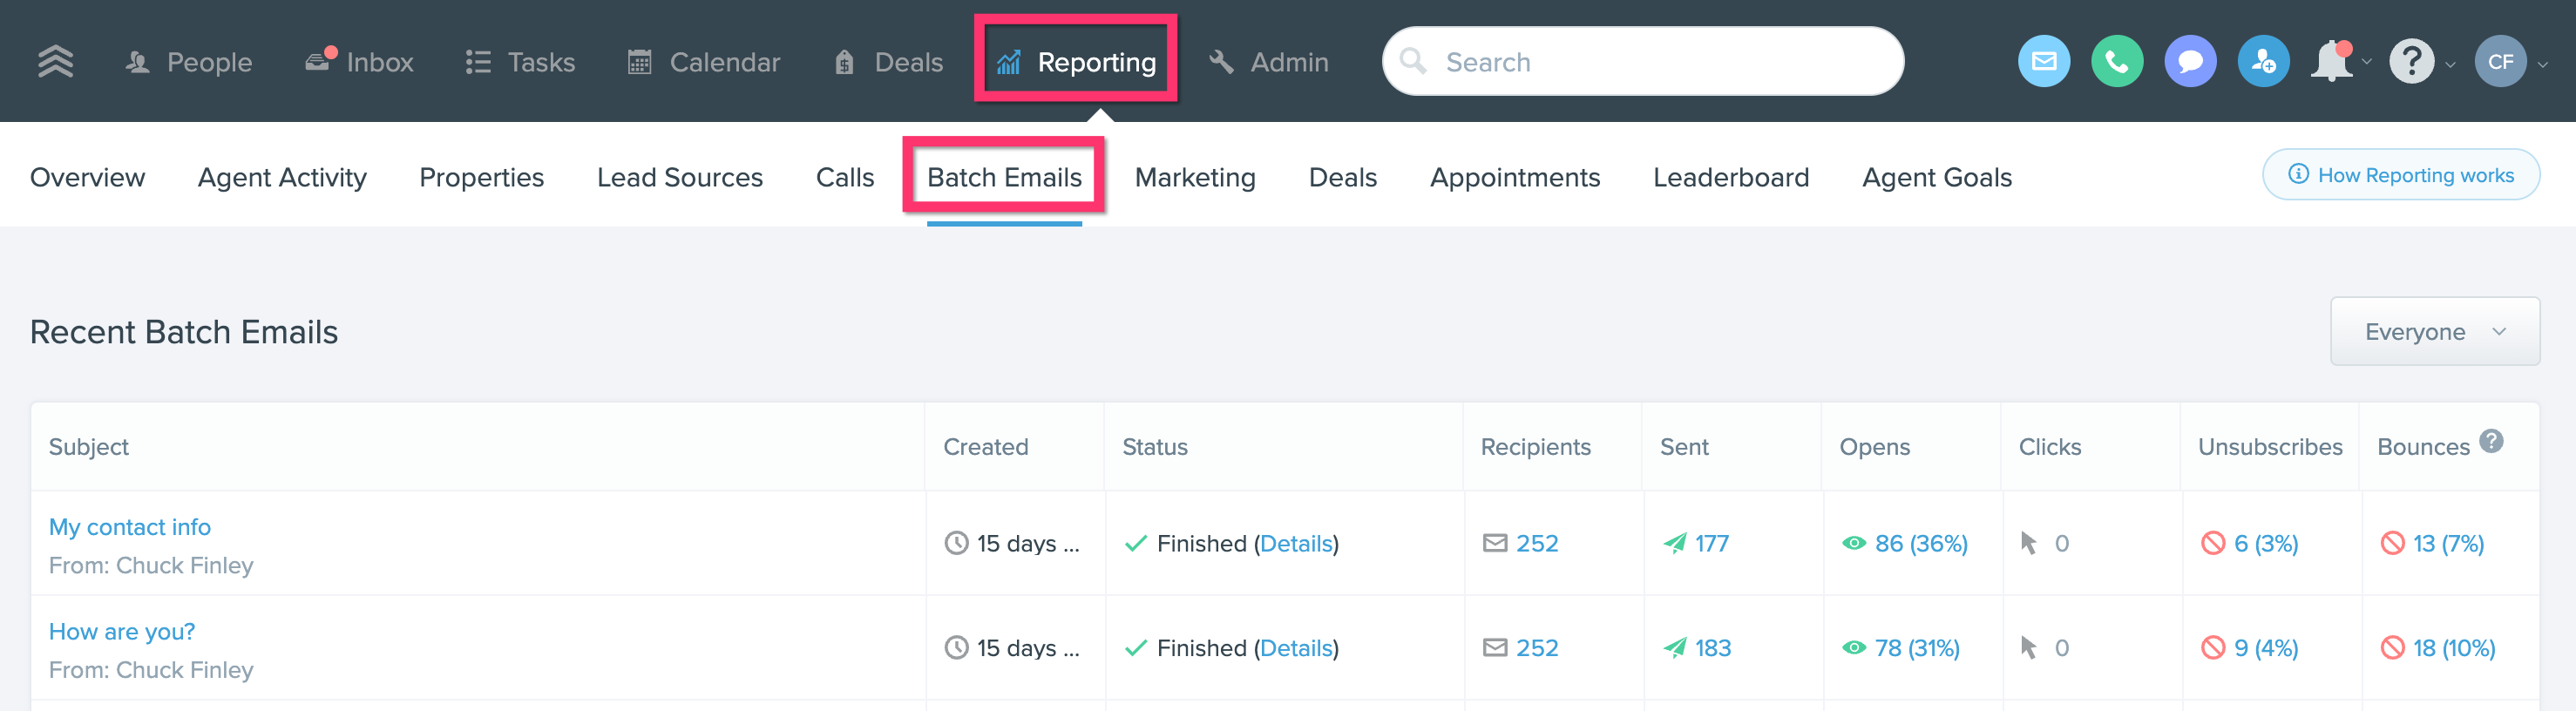
Task: Switch to the Agent Activity tab
Action: click(282, 177)
